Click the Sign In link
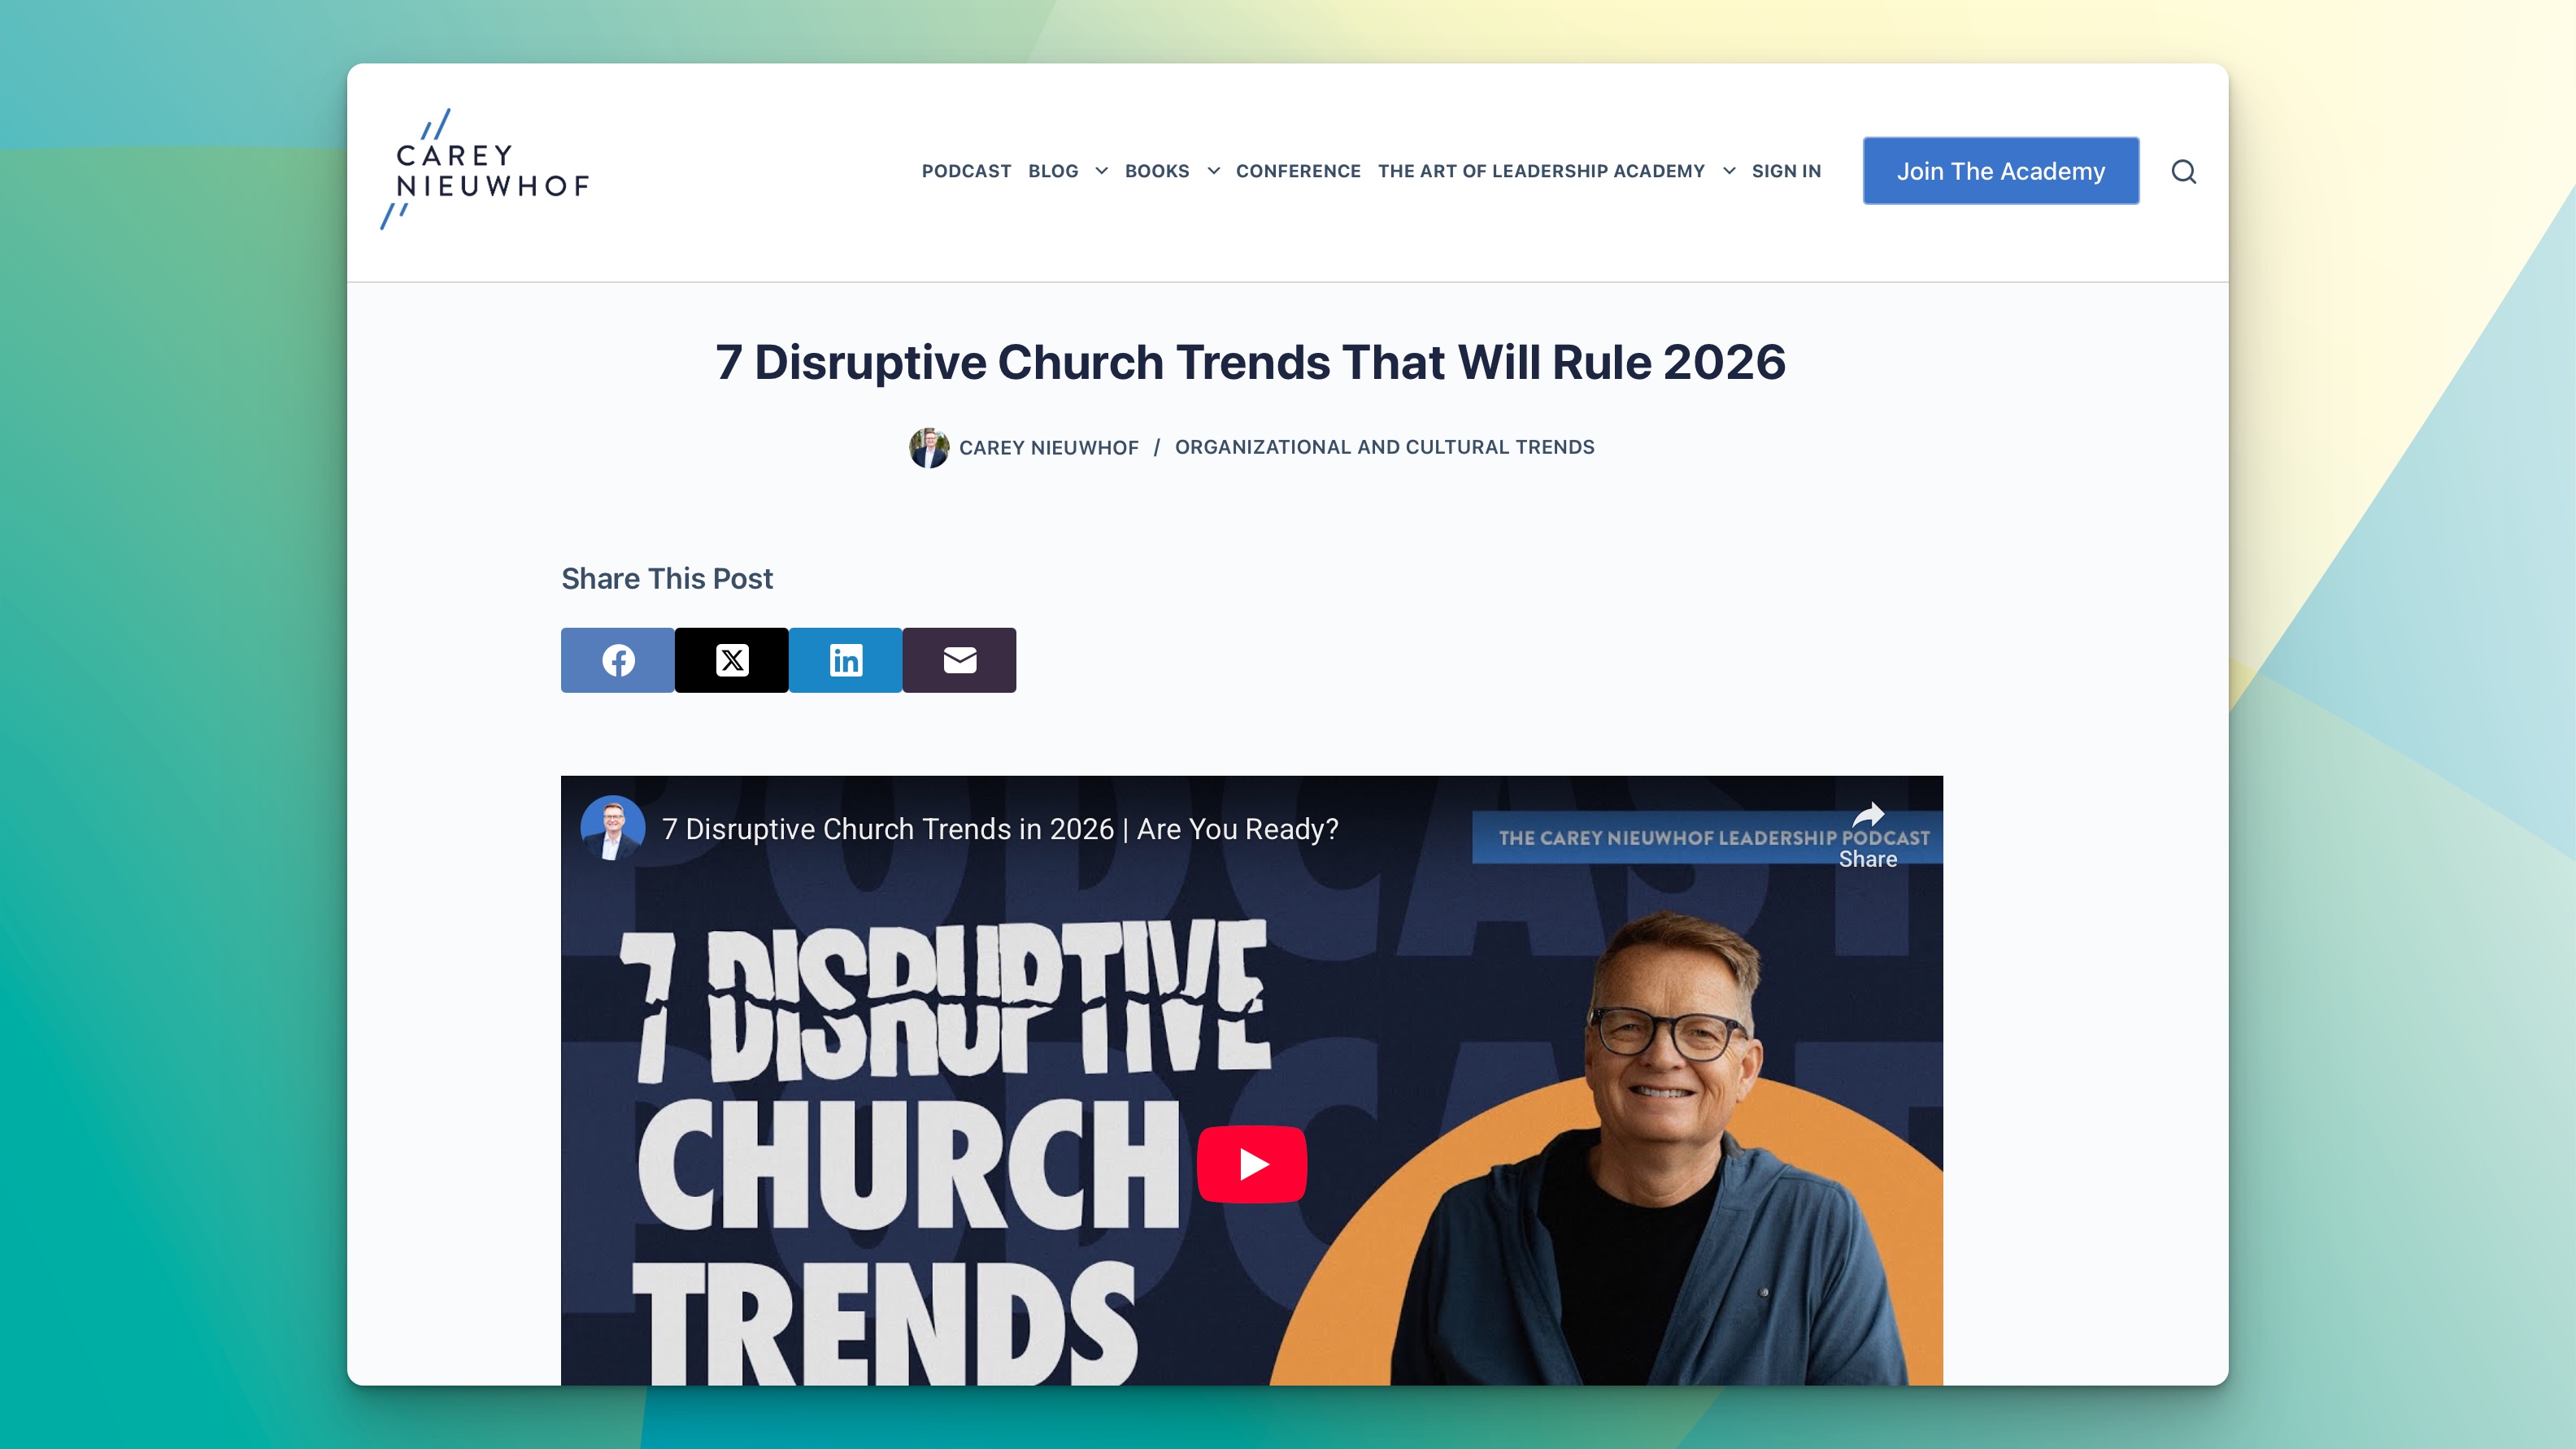The height and width of the screenshot is (1449, 2576). pos(1786,171)
